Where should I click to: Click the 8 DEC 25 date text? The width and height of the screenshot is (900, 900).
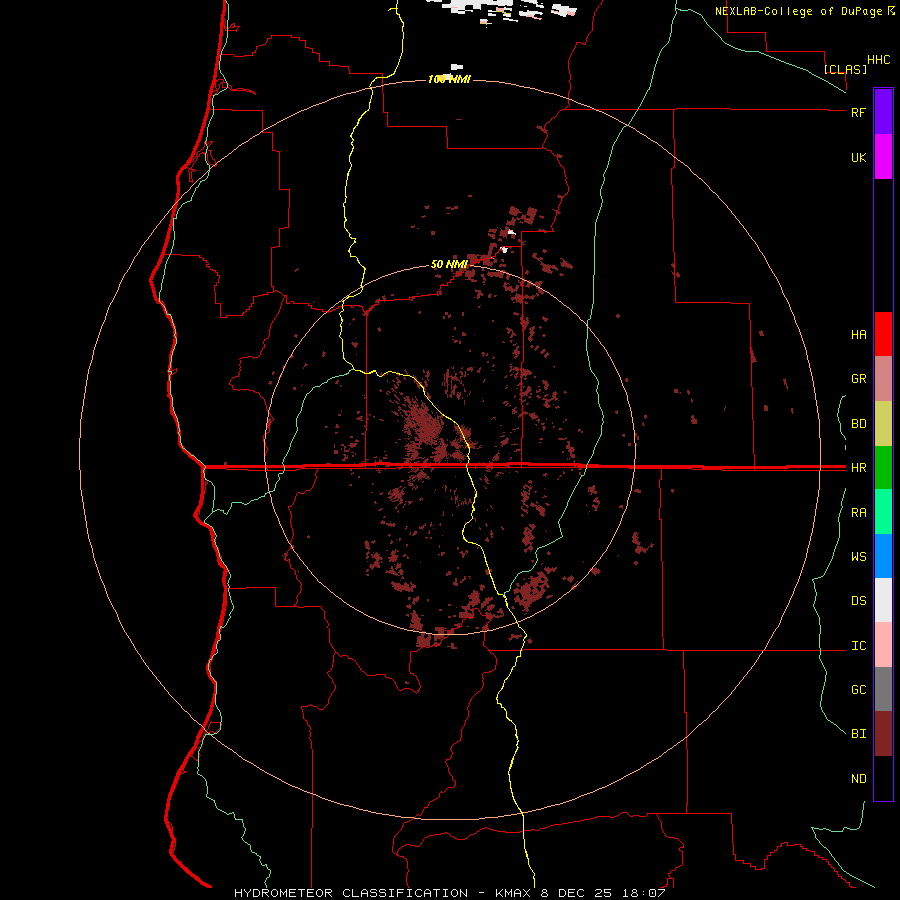coord(576,893)
